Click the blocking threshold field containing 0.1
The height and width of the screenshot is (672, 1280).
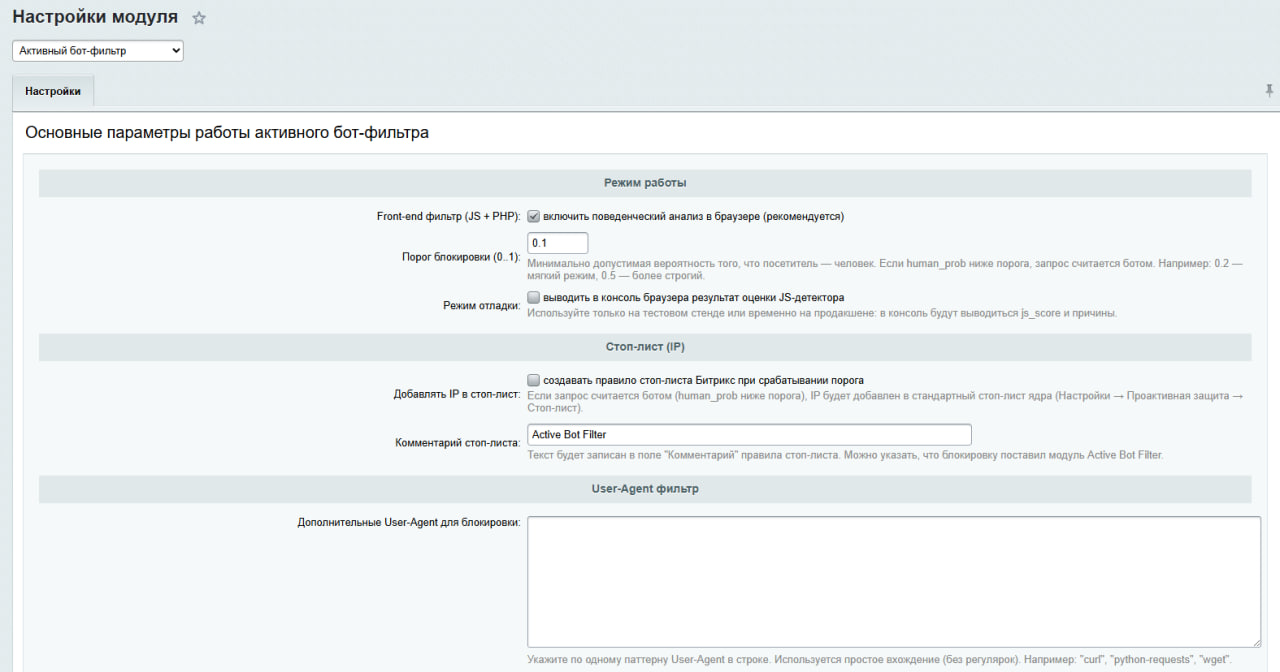click(557, 243)
